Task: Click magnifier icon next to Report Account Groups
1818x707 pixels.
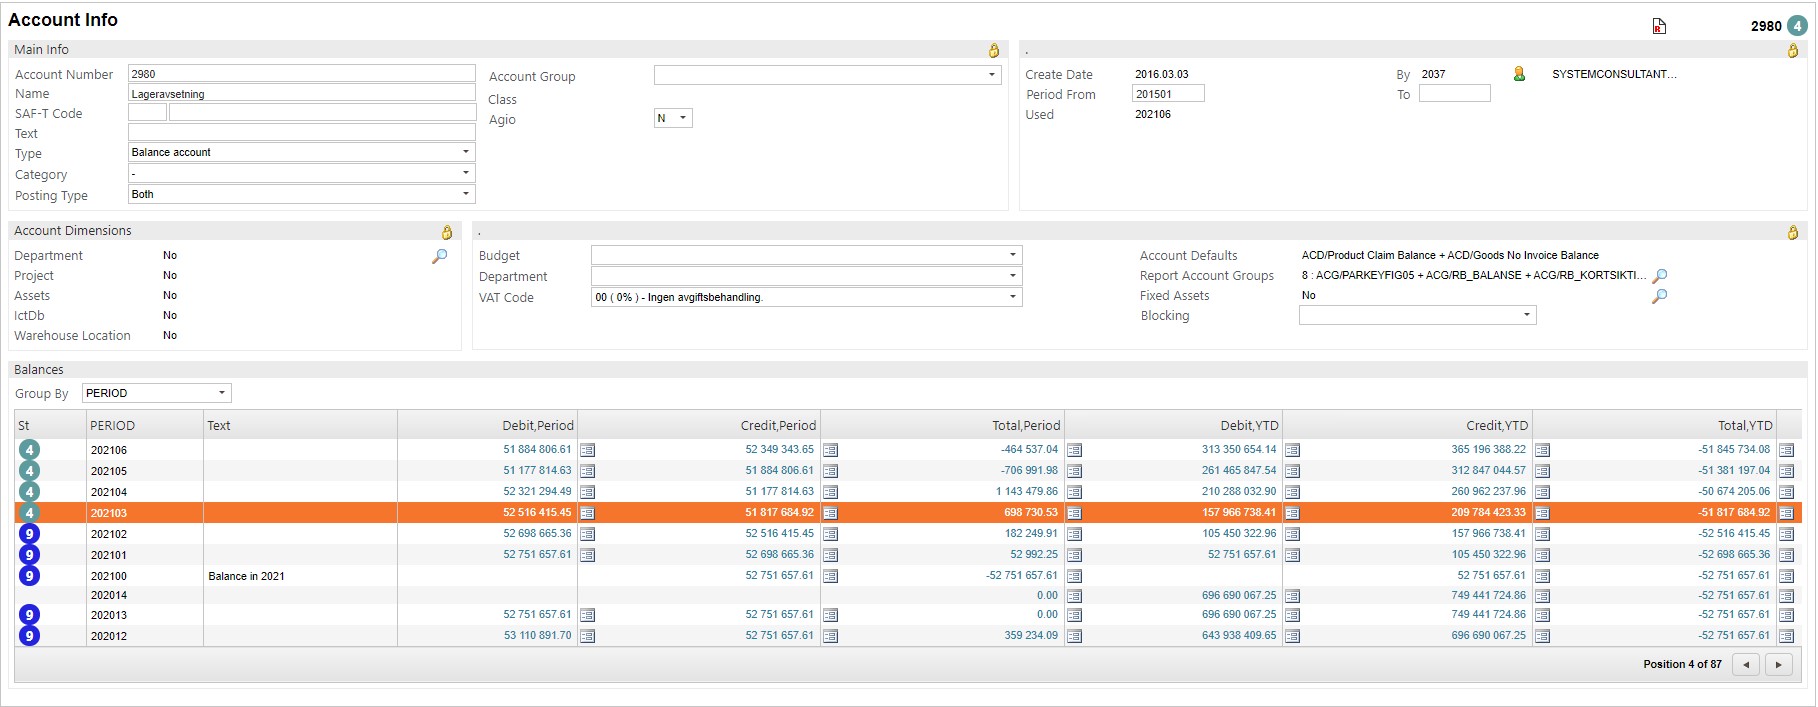Action: pyautogui.click(x=1660, y=276)
